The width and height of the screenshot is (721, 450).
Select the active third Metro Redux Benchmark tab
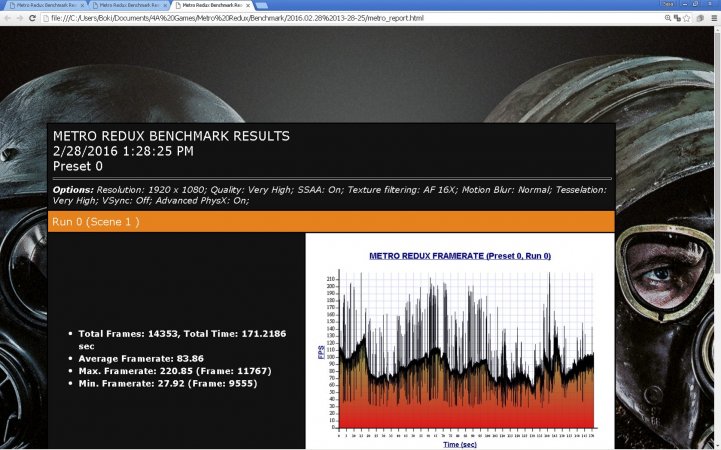tap(212, 5)
